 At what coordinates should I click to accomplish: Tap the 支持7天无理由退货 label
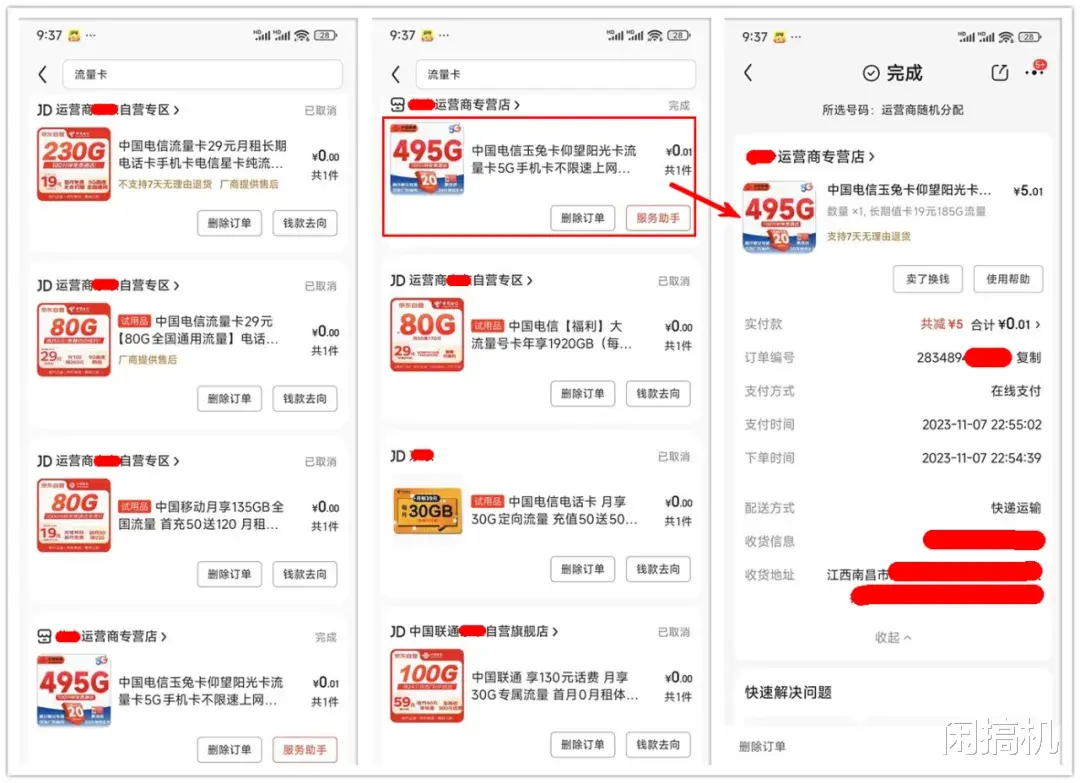click(869, 237)
